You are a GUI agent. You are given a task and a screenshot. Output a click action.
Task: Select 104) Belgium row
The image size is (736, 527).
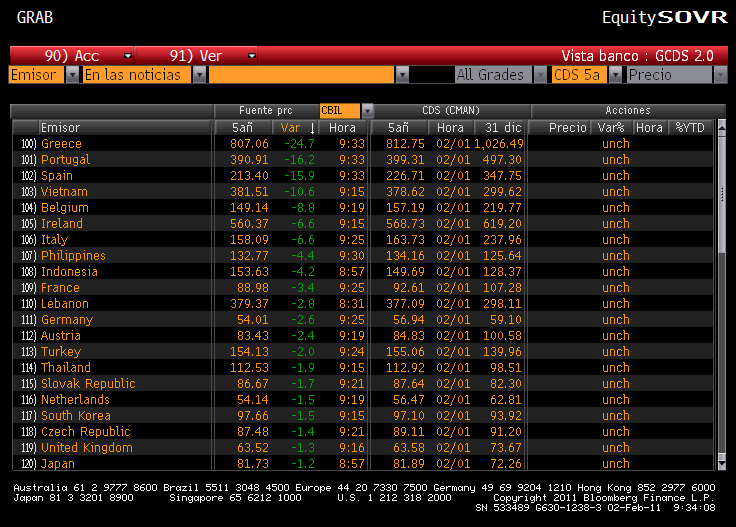tap(362, 207)
